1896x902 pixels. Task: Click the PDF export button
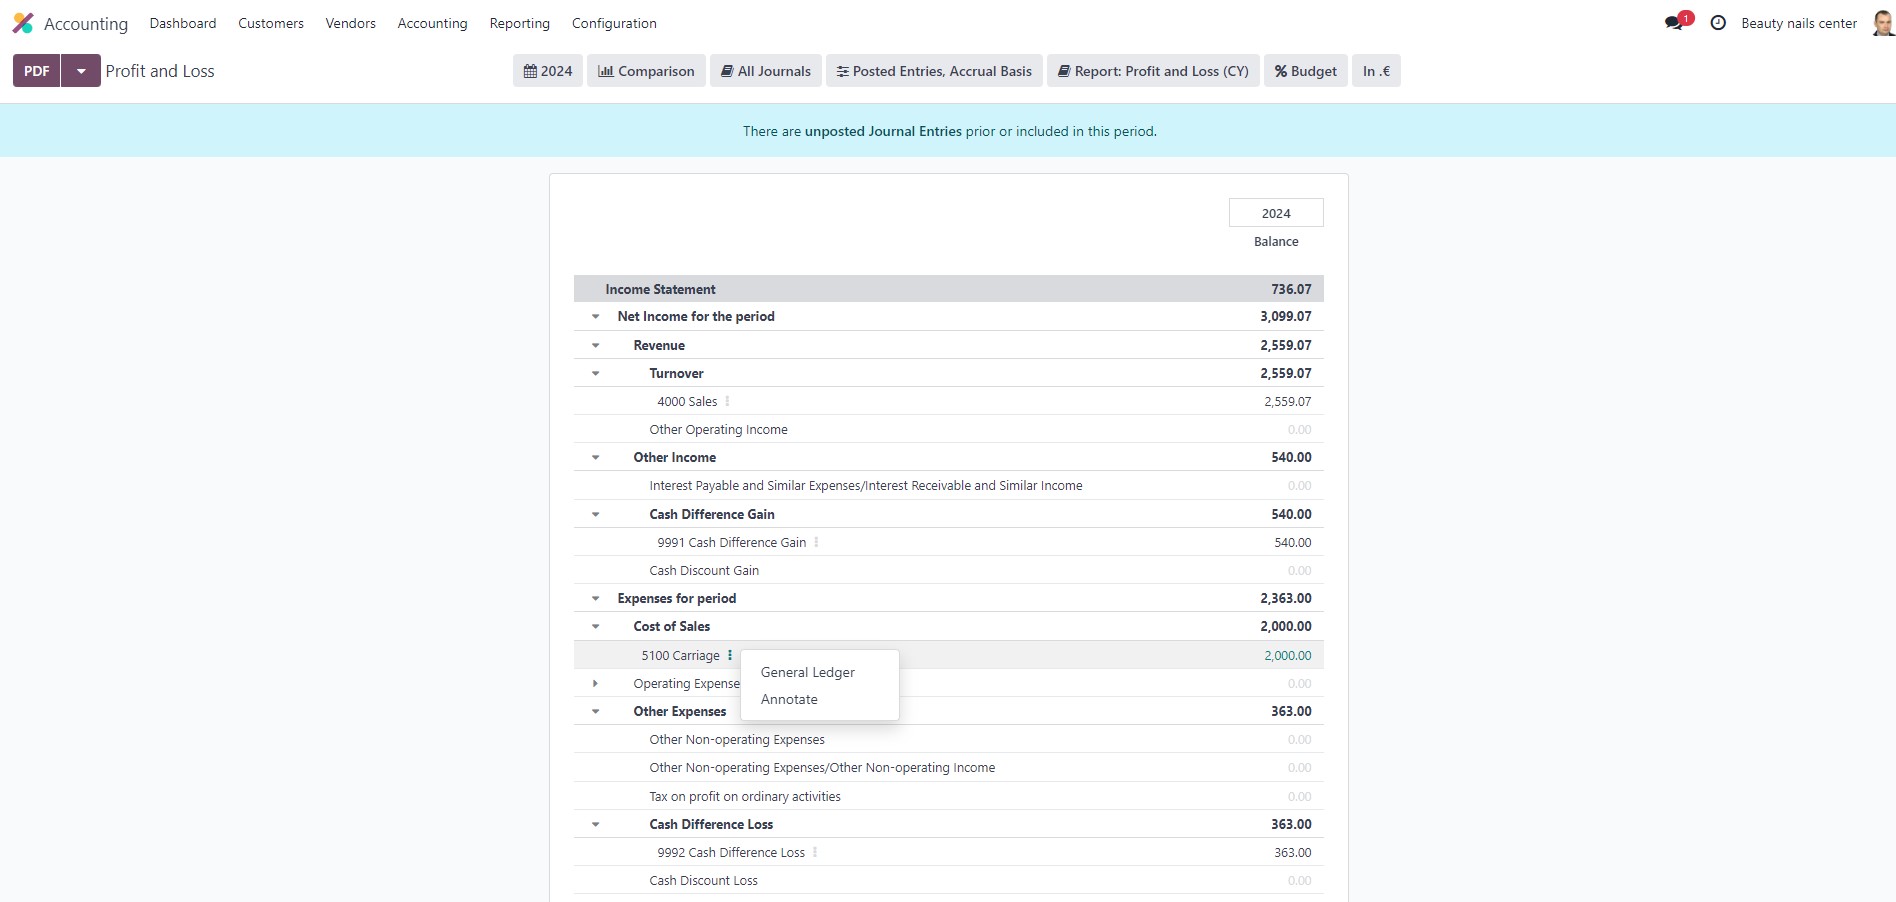(37, 71)
